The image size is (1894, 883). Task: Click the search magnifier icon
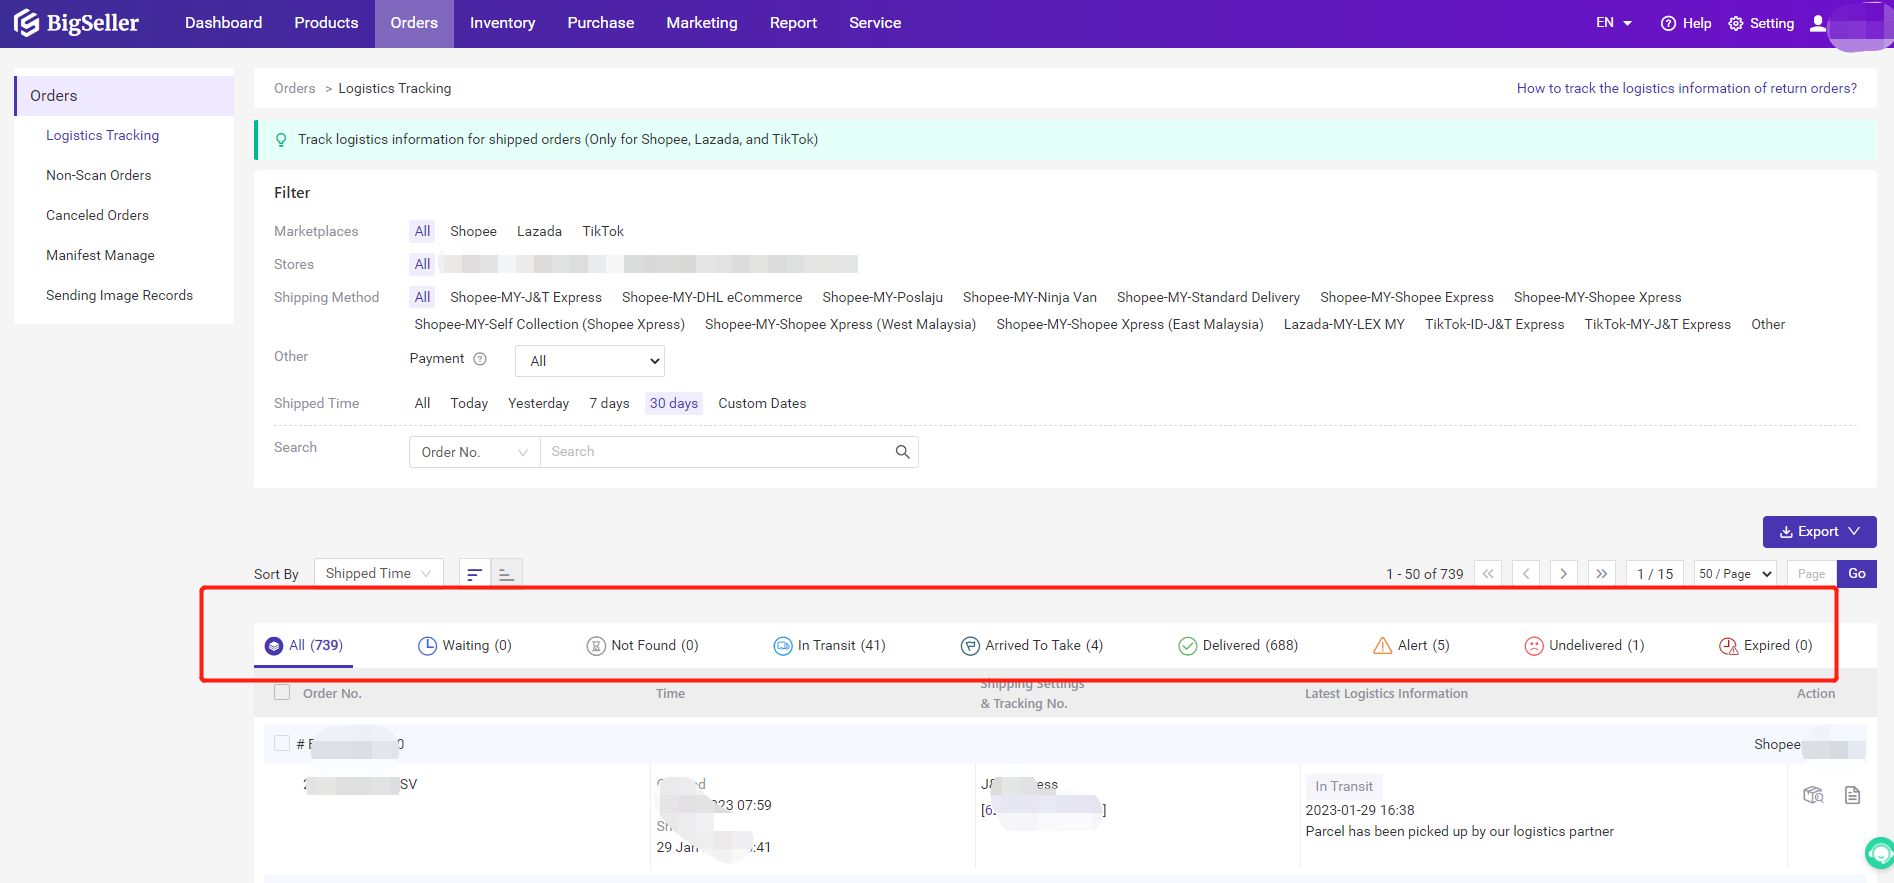(x=902, y=452)
